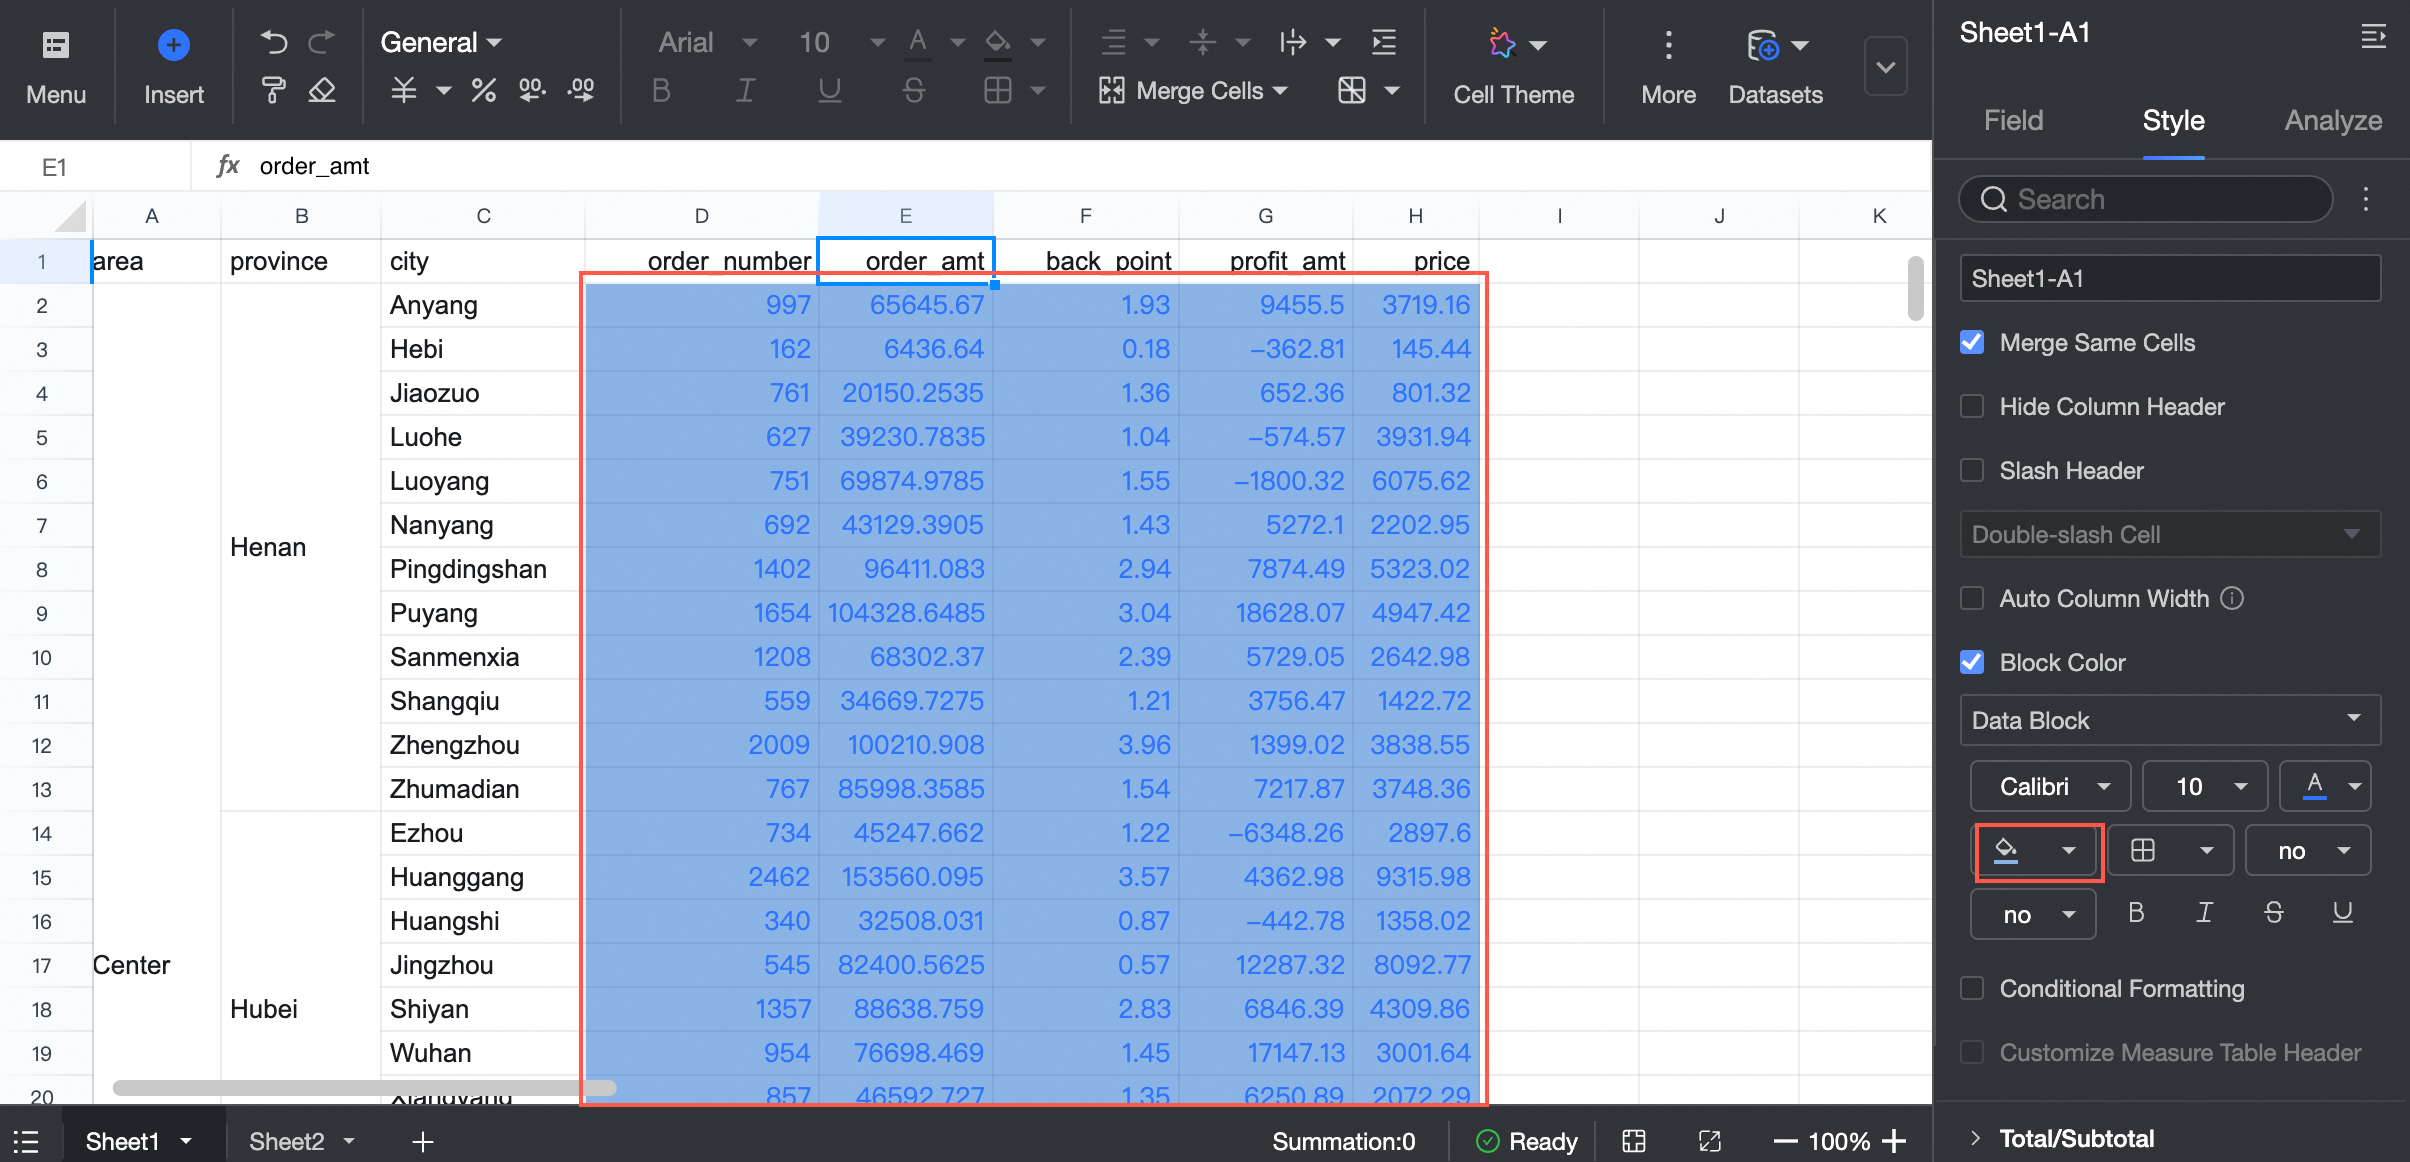2410x1162 pixels.
Task: Check Slash Header
Action: click(1972, 470)
